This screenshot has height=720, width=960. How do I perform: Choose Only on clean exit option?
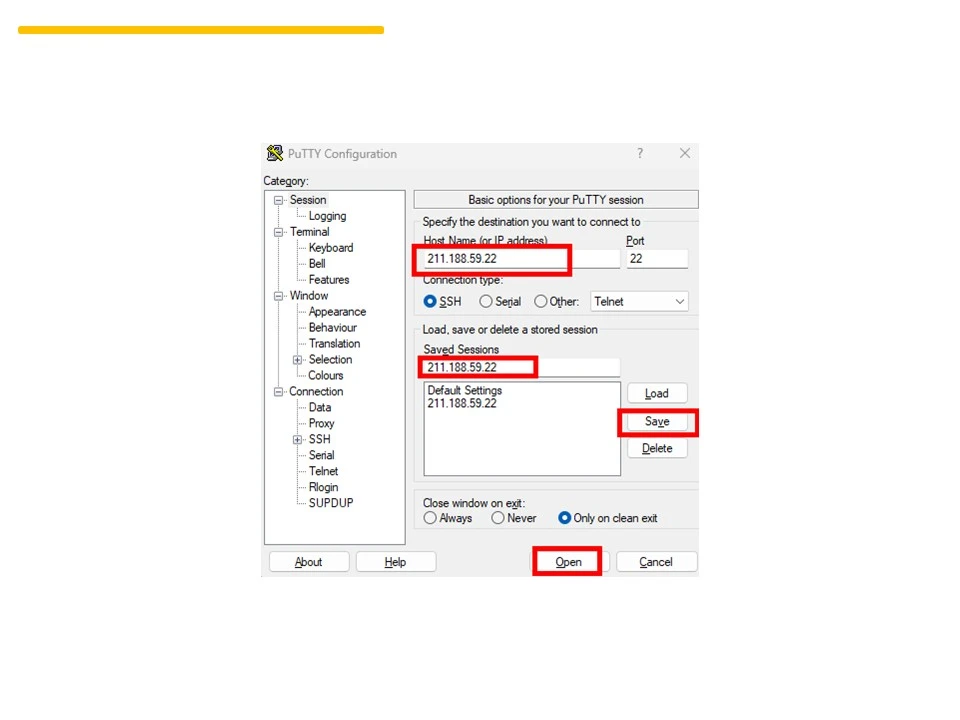(x=564, y=518)
